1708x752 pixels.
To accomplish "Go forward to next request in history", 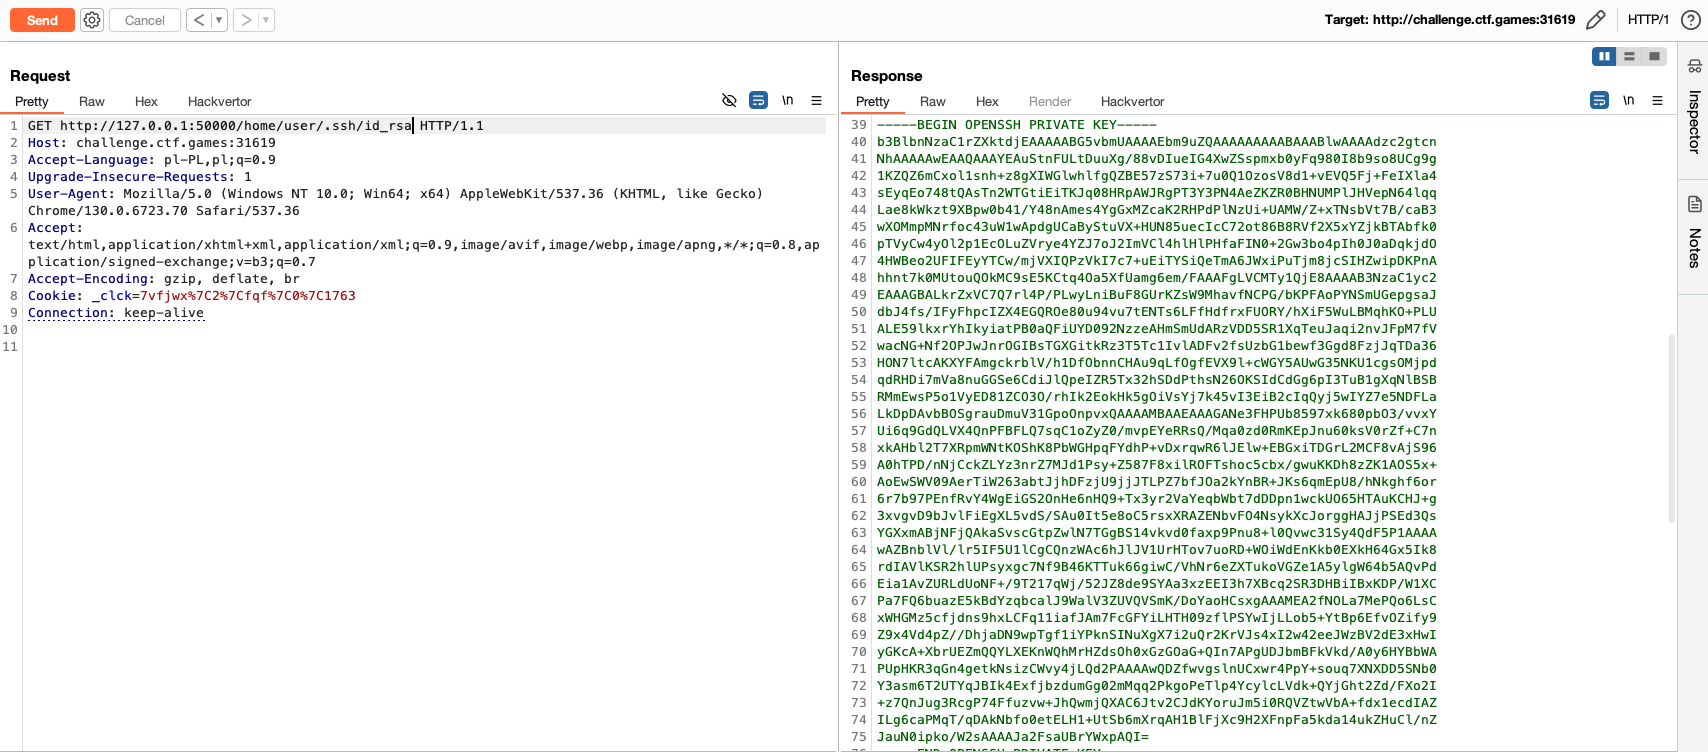I will click(x=246, y=20).
